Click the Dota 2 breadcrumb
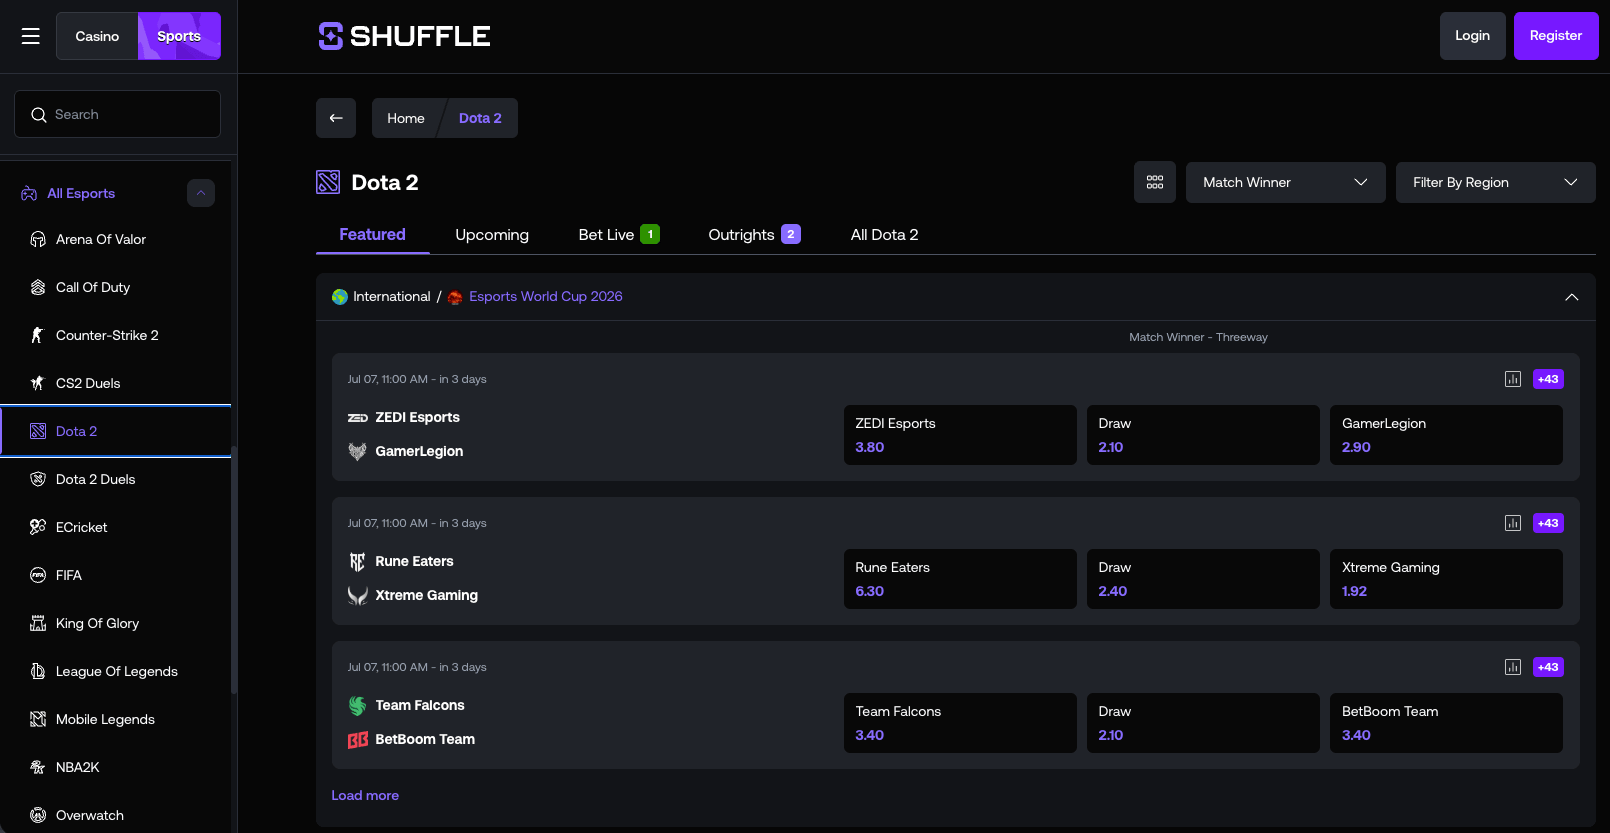 [x=480, y=118]
